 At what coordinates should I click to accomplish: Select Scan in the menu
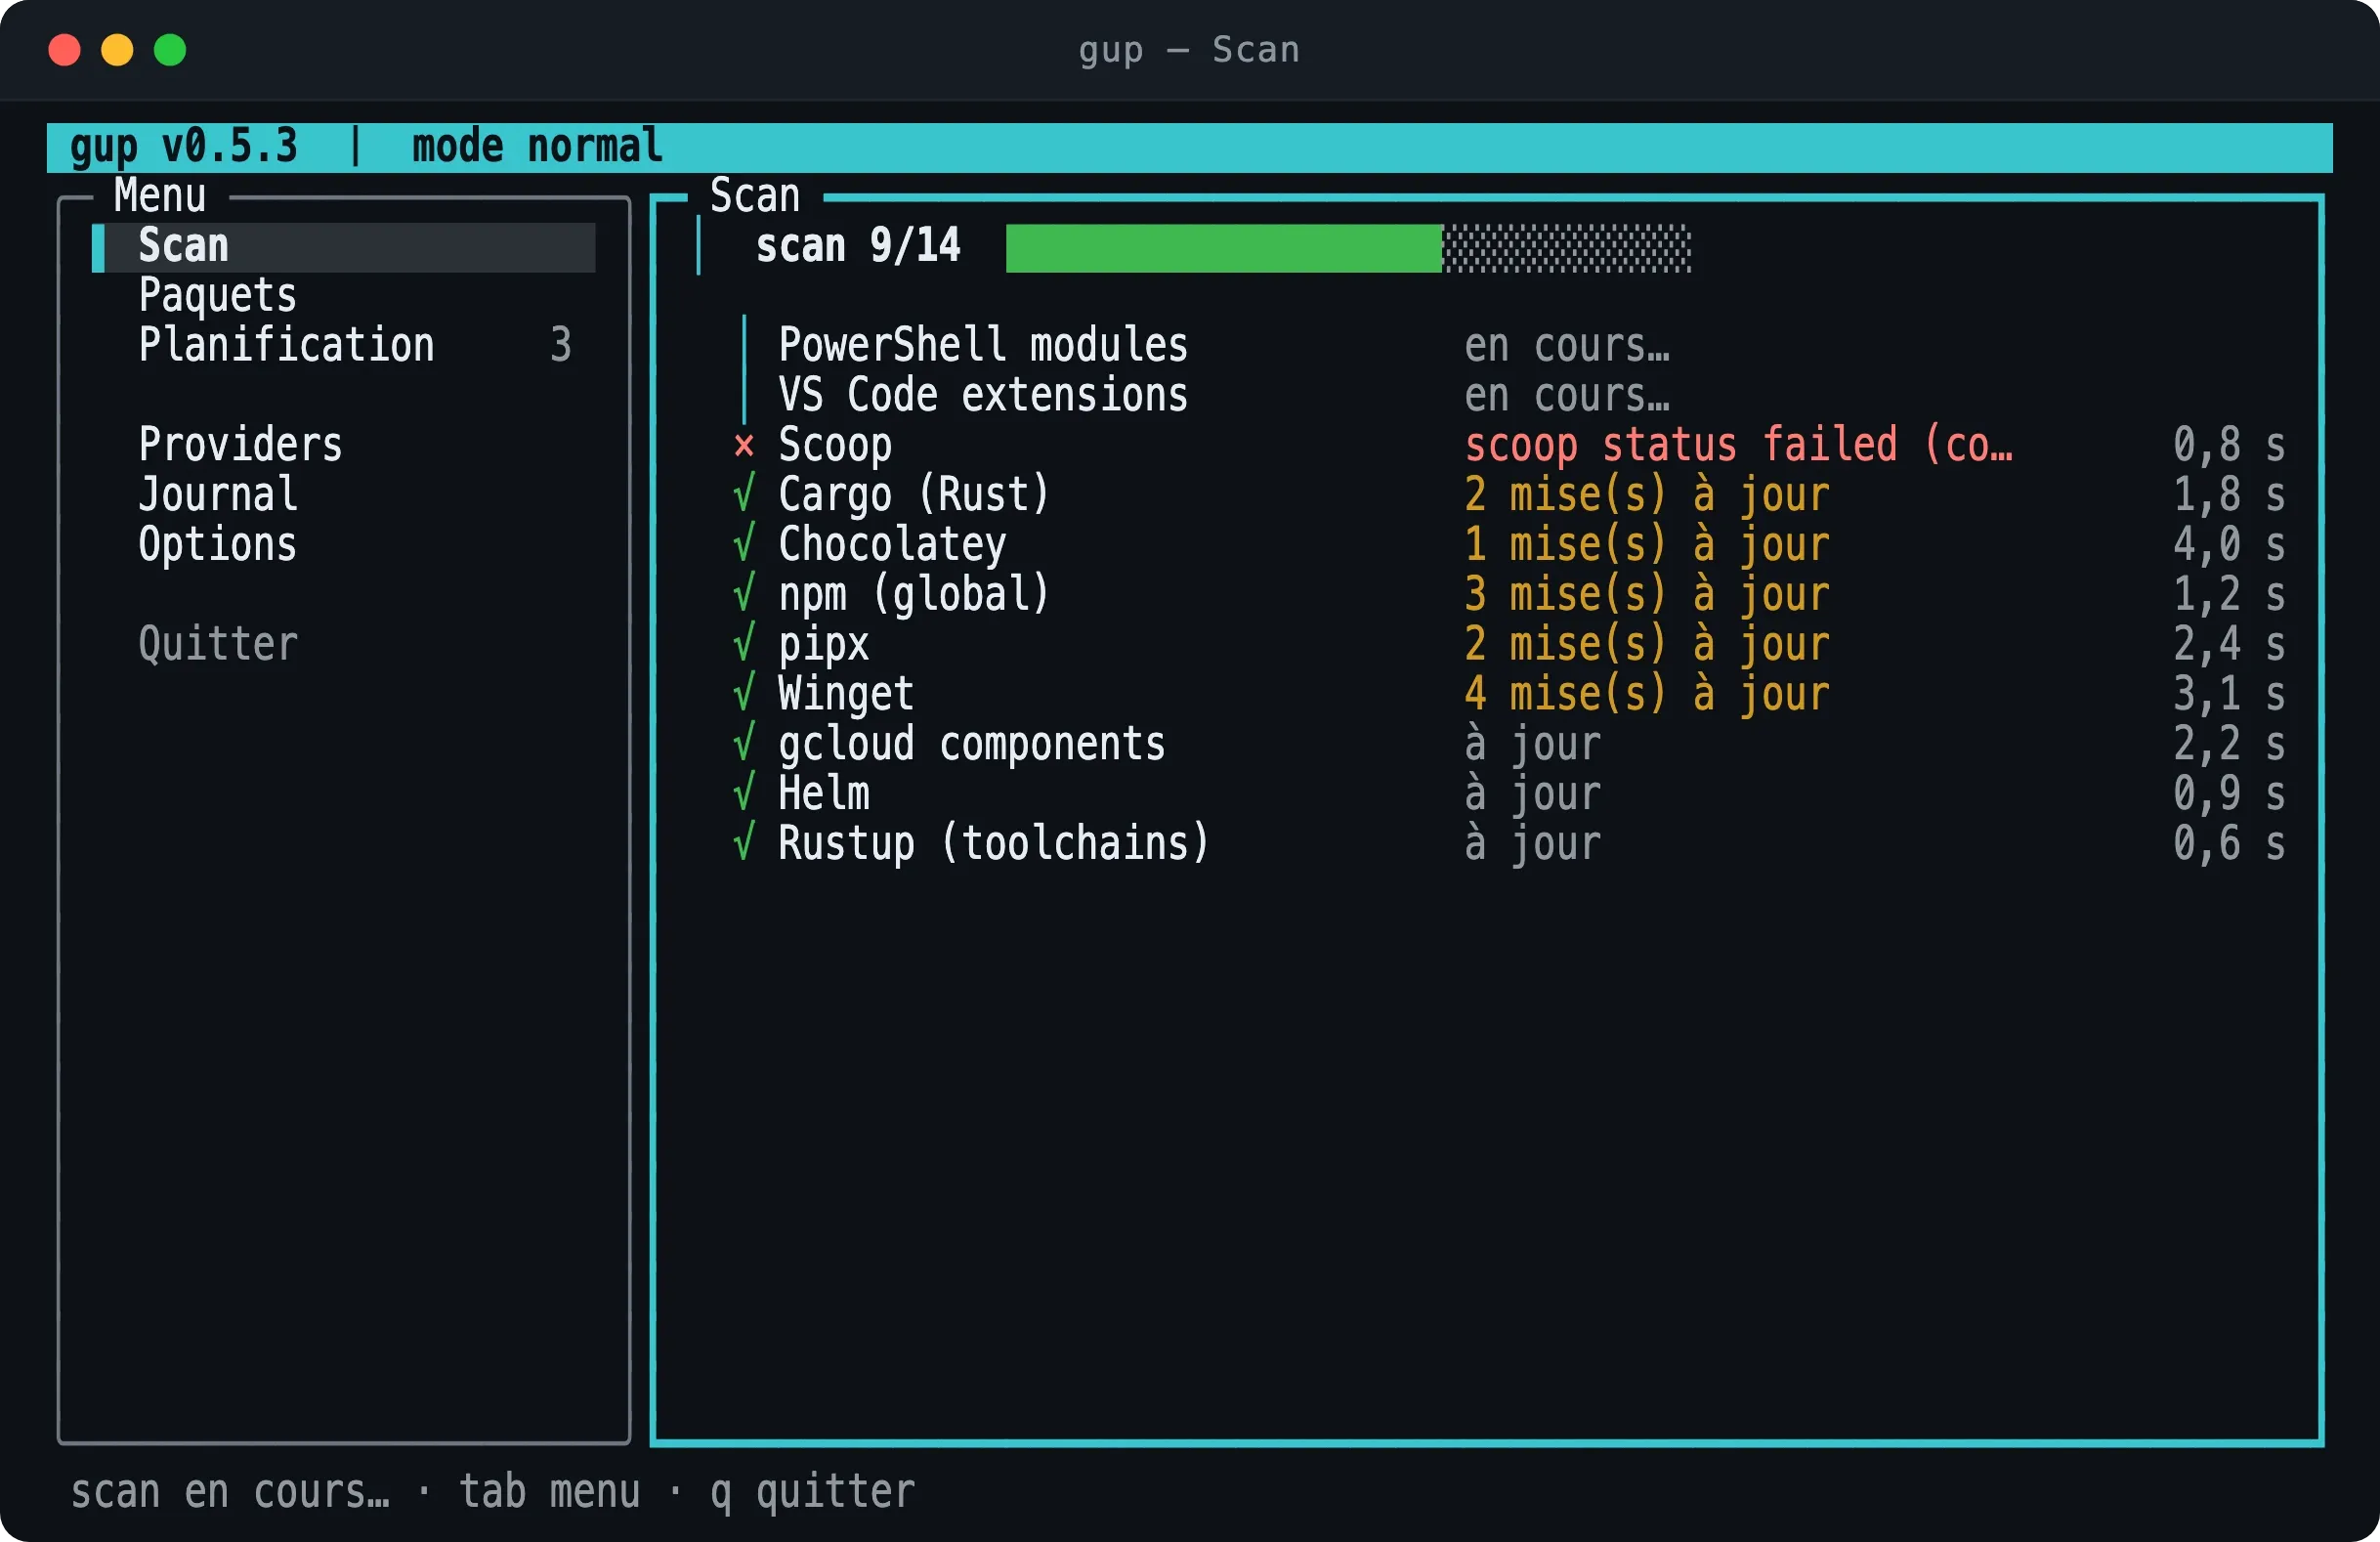[343, 246]
